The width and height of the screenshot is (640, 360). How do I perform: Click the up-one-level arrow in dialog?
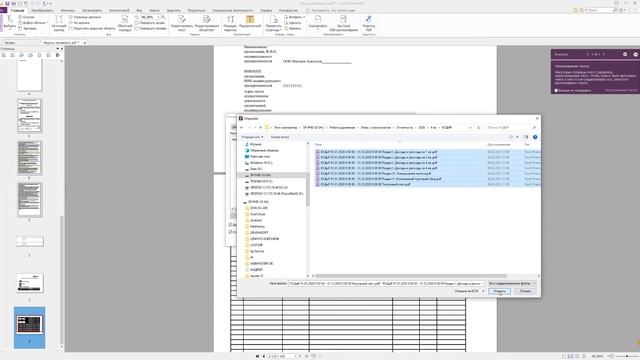(260, 127)
